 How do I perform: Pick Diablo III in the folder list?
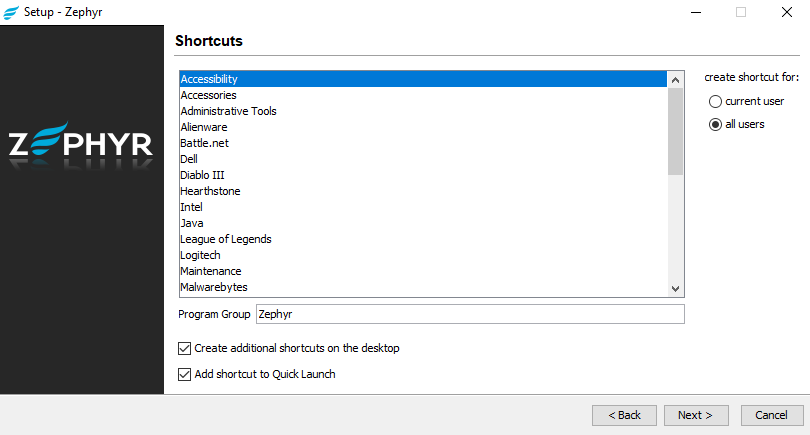(202, 175)
